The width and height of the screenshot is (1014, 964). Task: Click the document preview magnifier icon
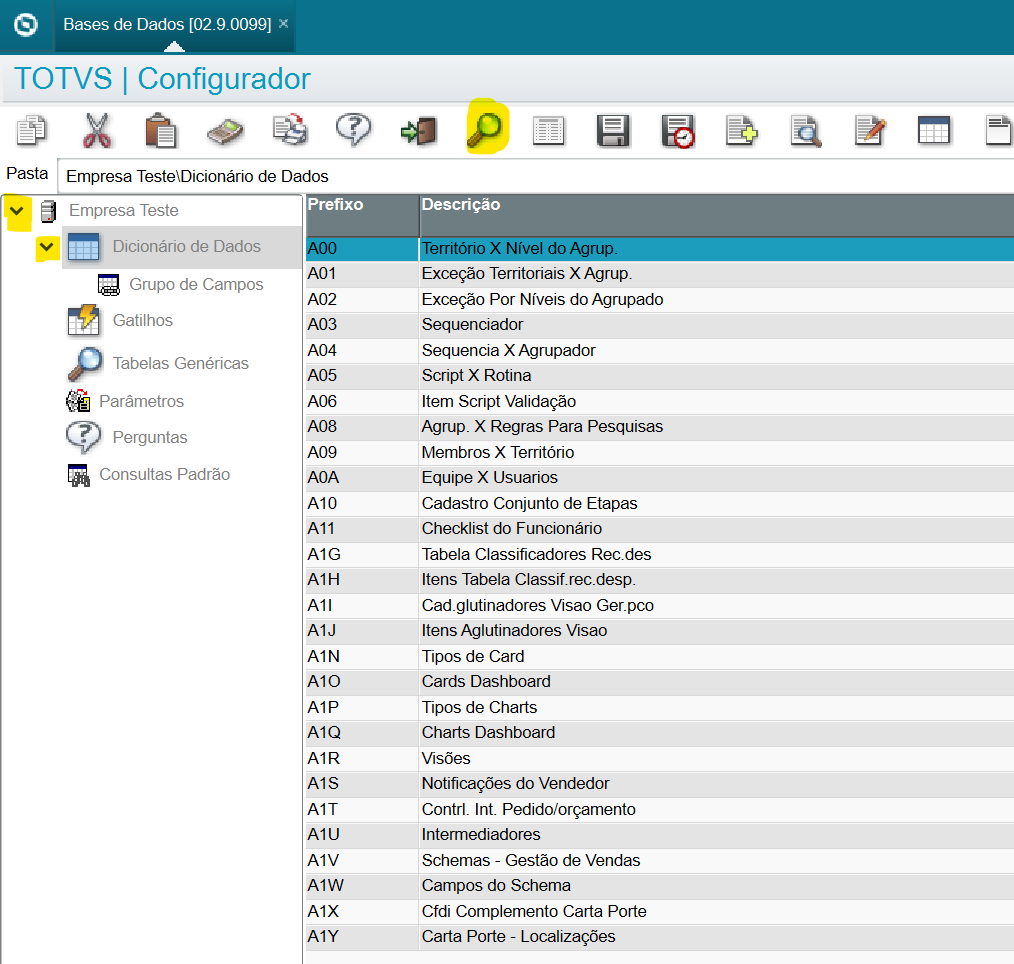(x=806, y=131)
